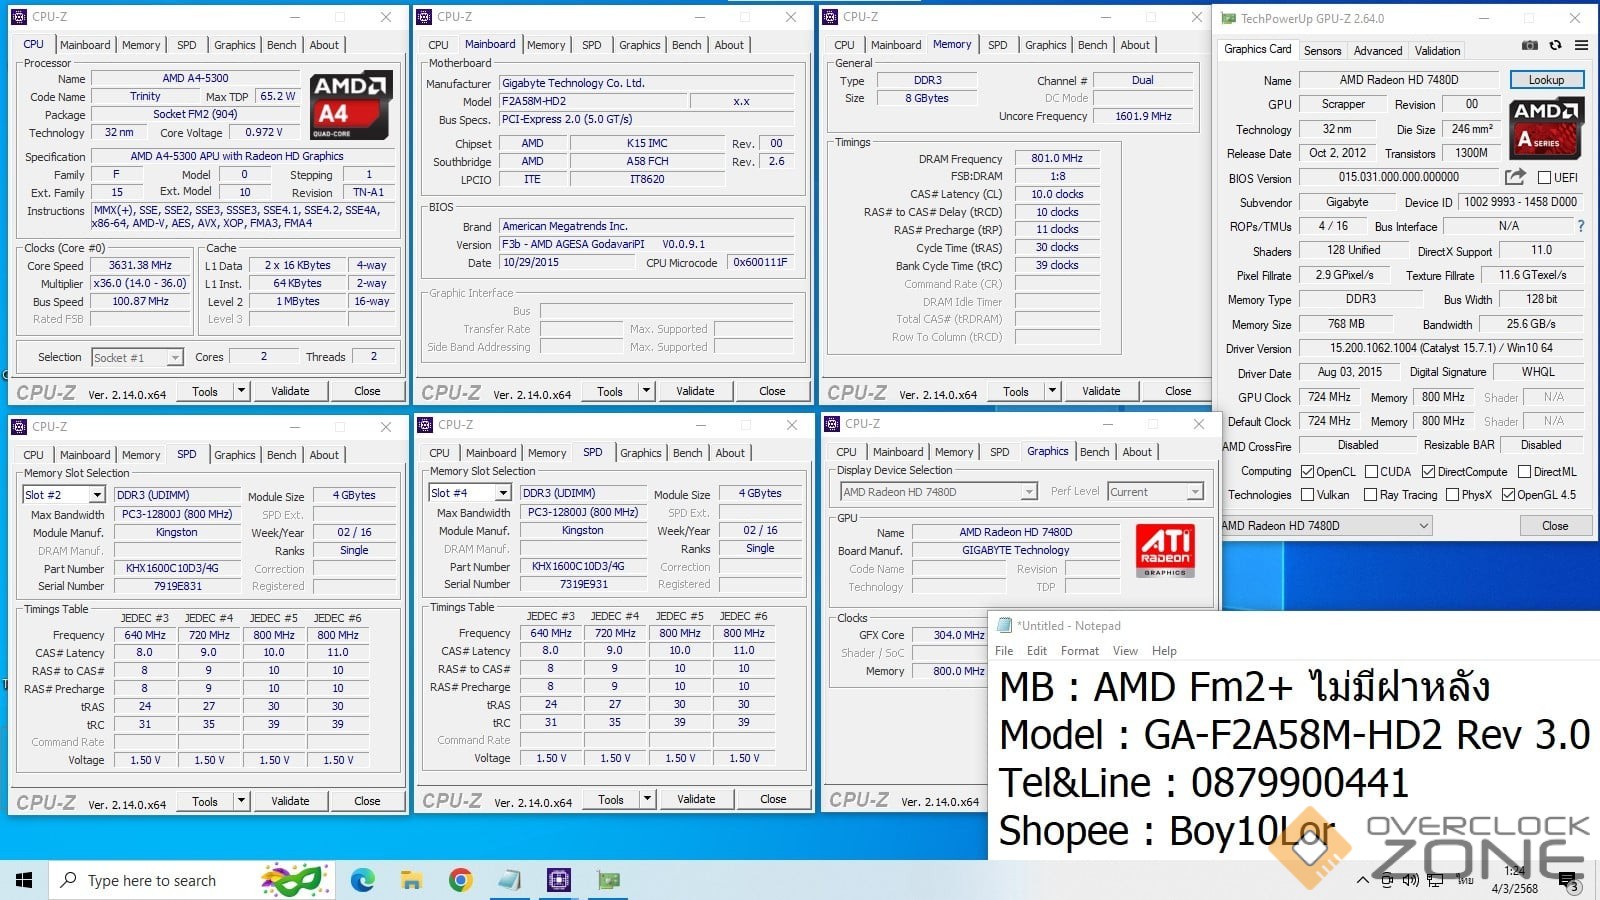Expand the Slot #2 memory slot dropdown
The height and width of the screenshot is (900, 1600).
pyautogui.click(x=97, y=495)
